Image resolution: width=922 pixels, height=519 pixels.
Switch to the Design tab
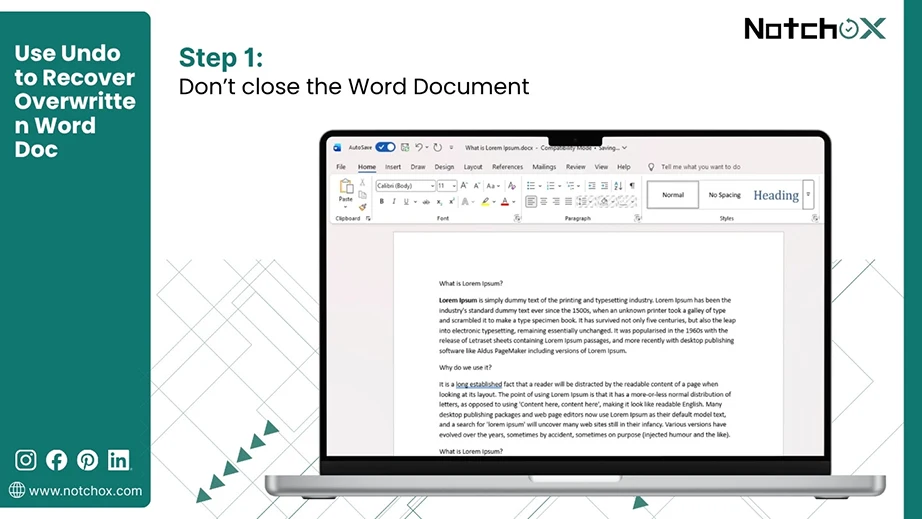pos(445,167)
